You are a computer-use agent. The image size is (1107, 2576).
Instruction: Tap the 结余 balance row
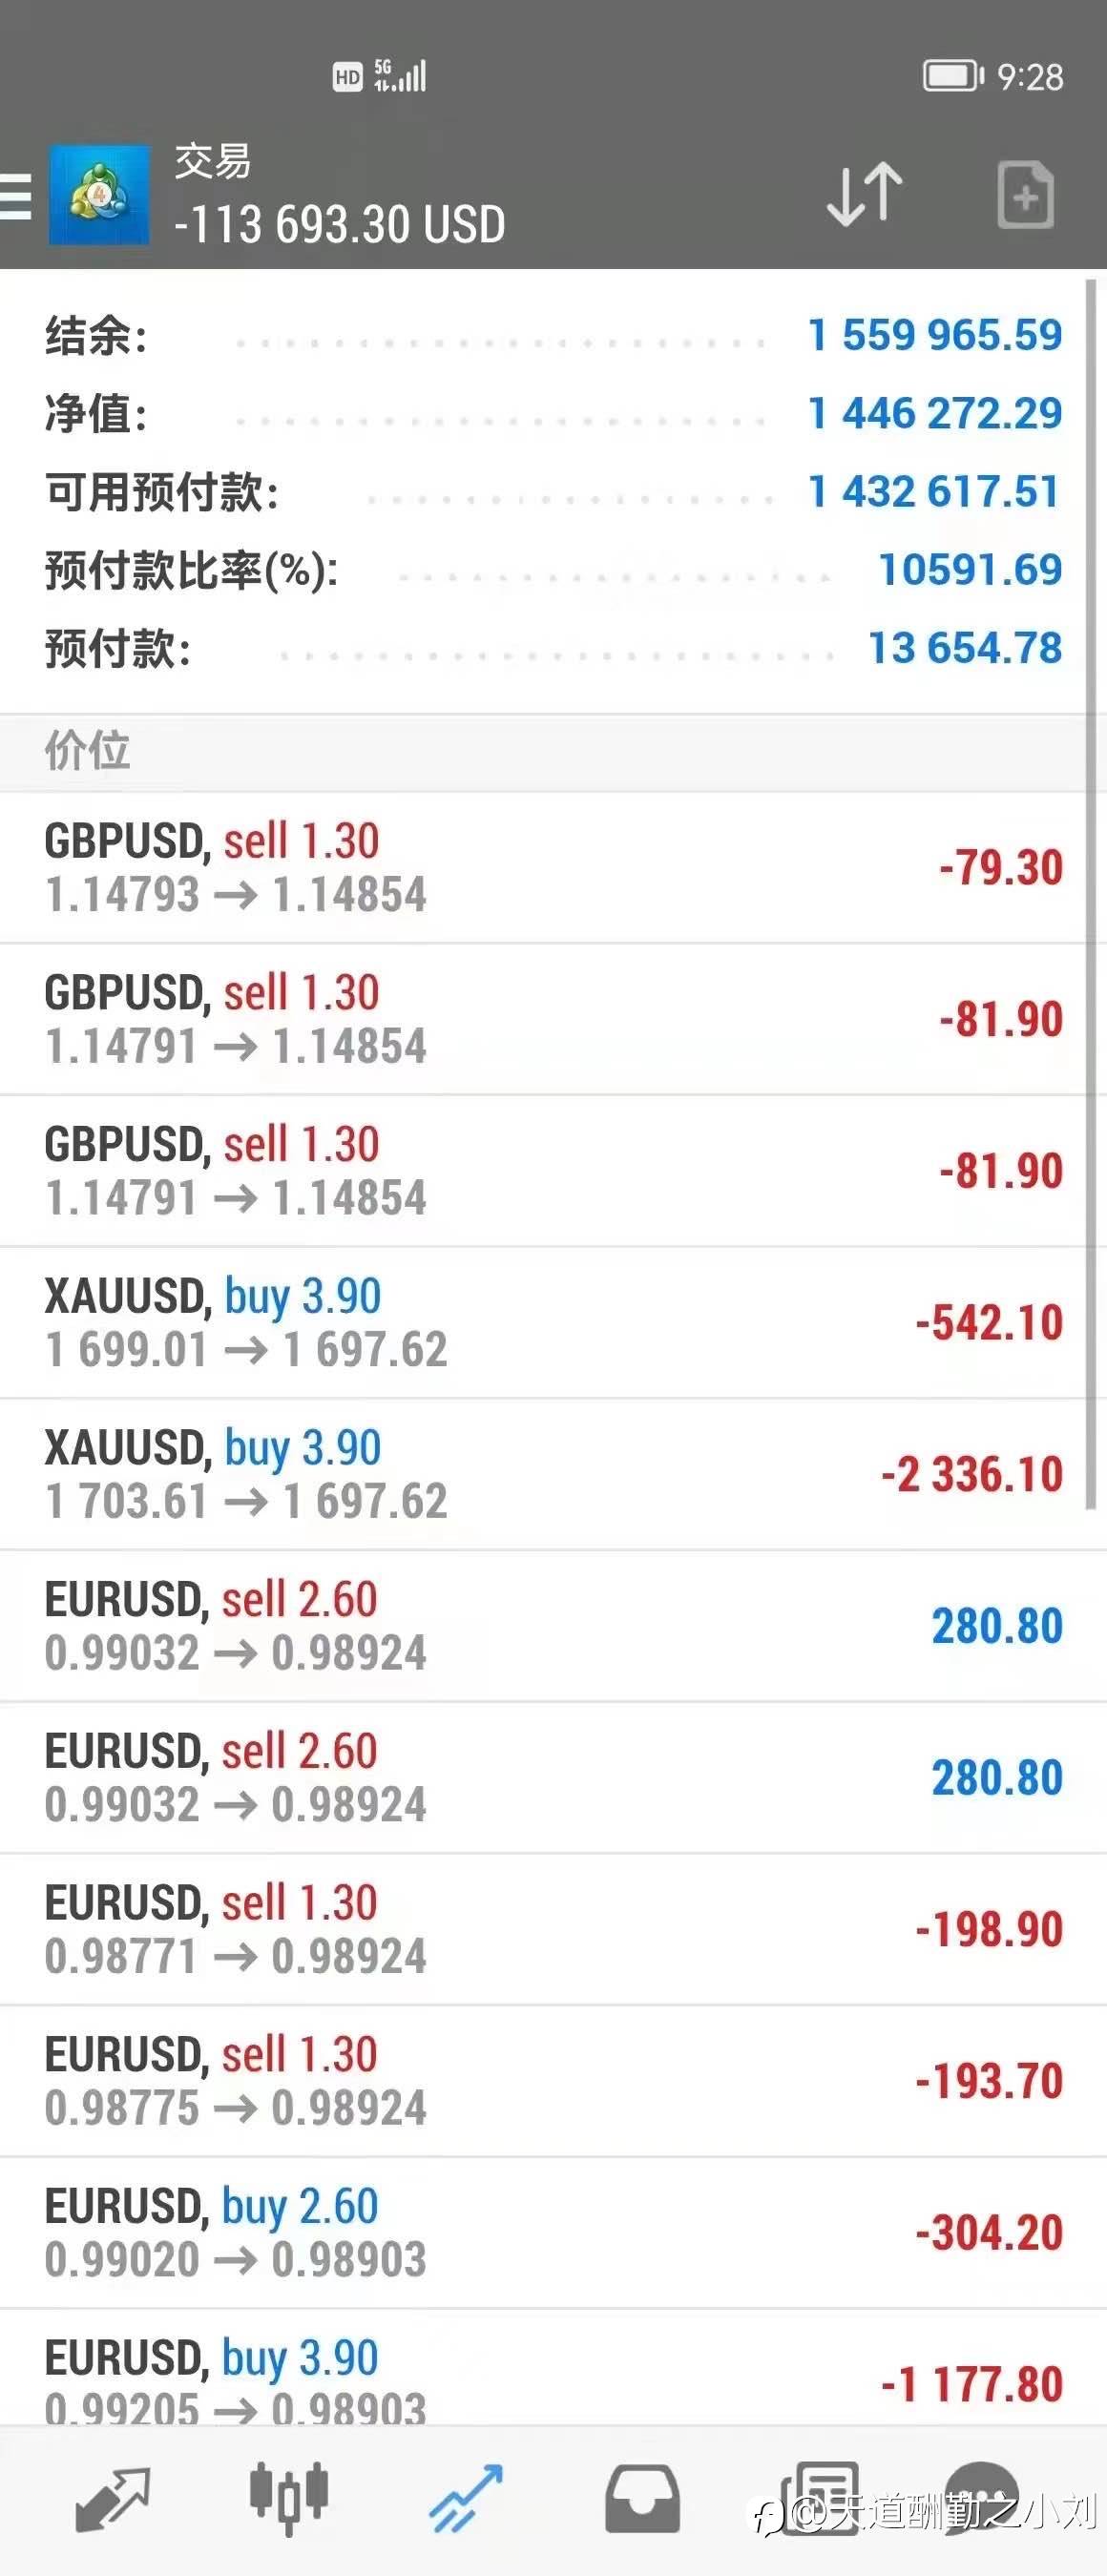pyautogui.click(x=553, y=335)
